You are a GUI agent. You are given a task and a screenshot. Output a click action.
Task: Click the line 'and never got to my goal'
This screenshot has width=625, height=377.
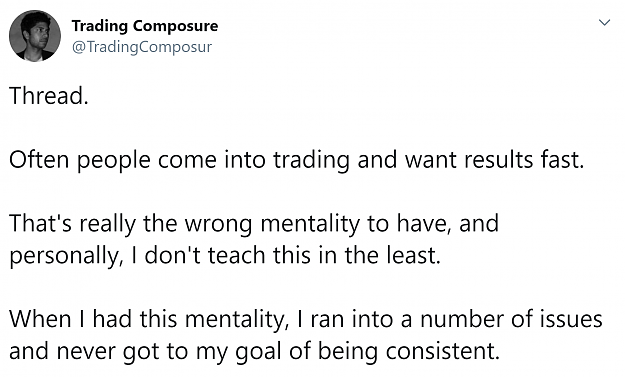coord(254,351)
